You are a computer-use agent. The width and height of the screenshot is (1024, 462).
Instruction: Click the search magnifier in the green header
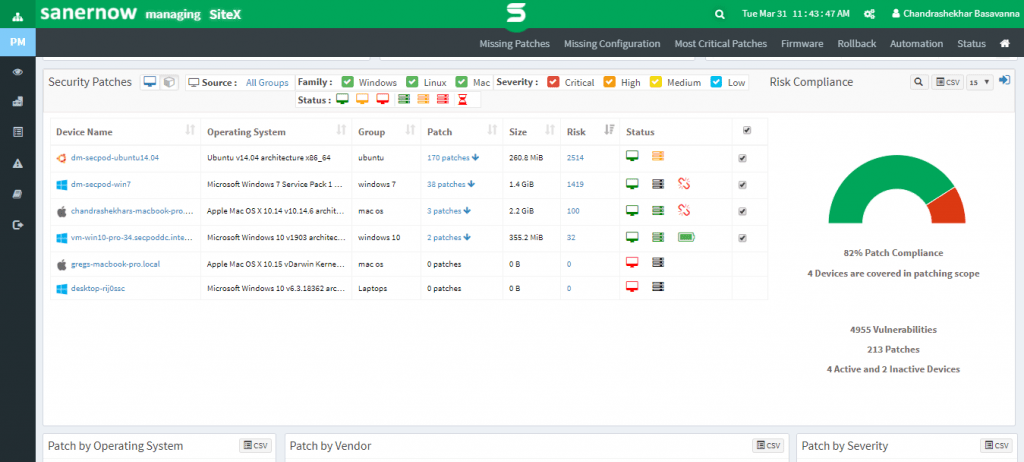coord(719,14)
